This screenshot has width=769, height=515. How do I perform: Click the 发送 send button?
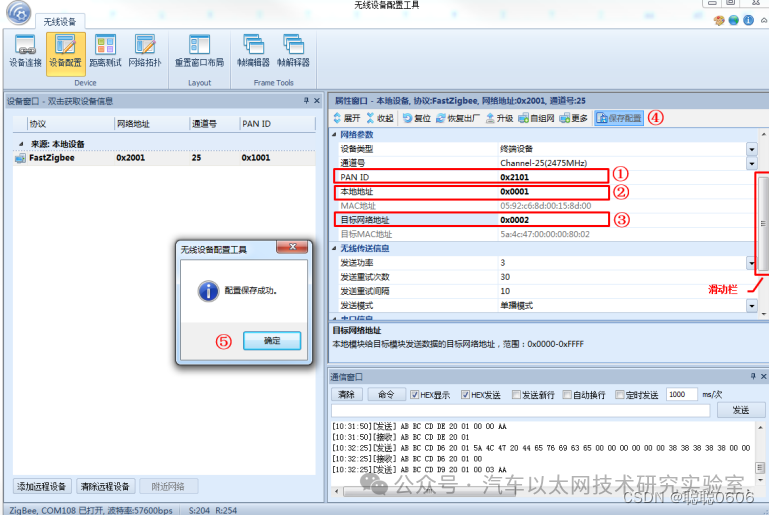click(741, 410)
